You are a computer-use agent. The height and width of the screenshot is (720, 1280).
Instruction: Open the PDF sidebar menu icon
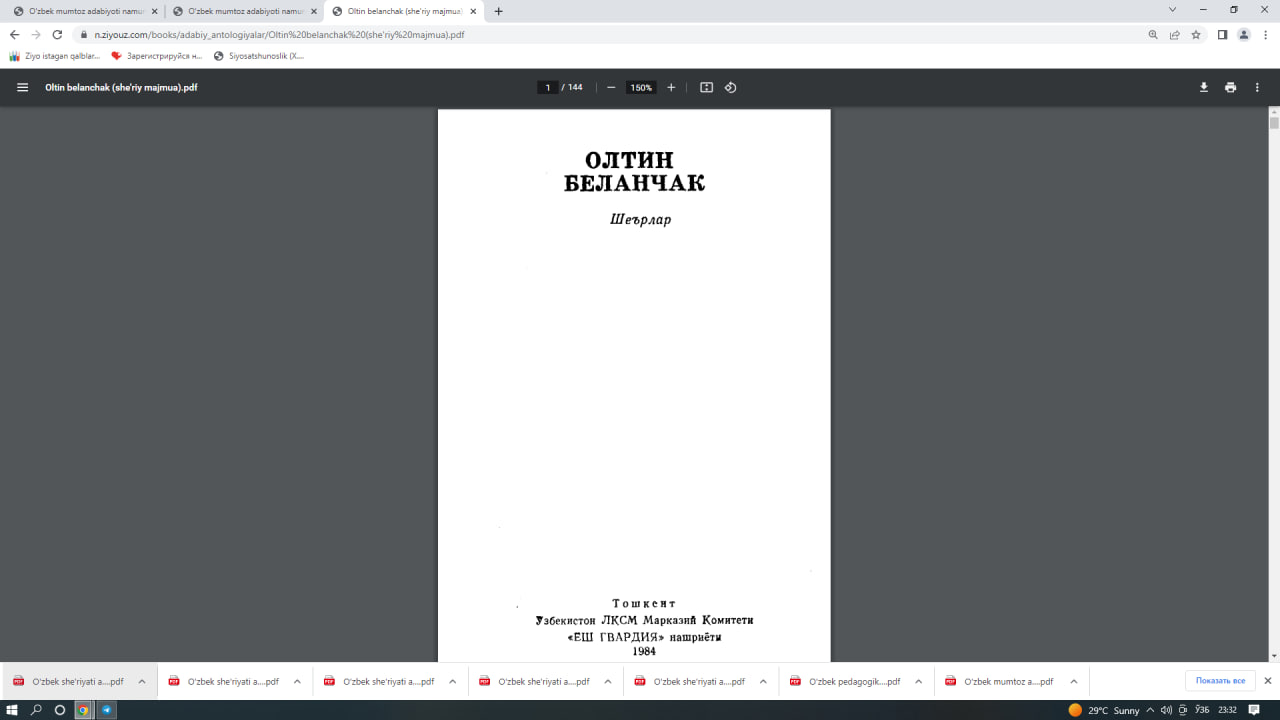tap(22, 87)
